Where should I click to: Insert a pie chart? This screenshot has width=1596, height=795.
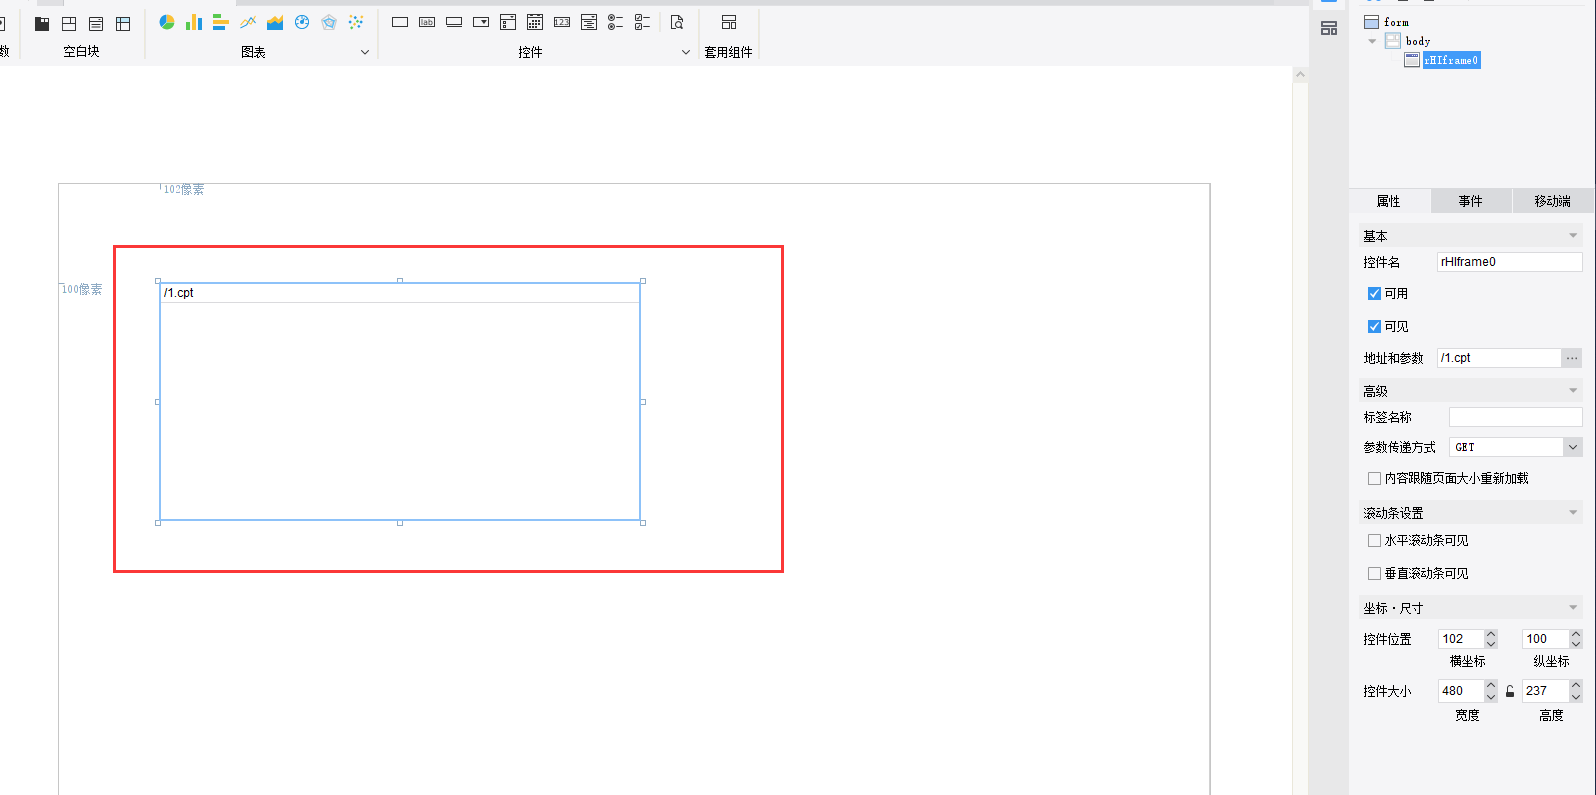tap(167, 22)
